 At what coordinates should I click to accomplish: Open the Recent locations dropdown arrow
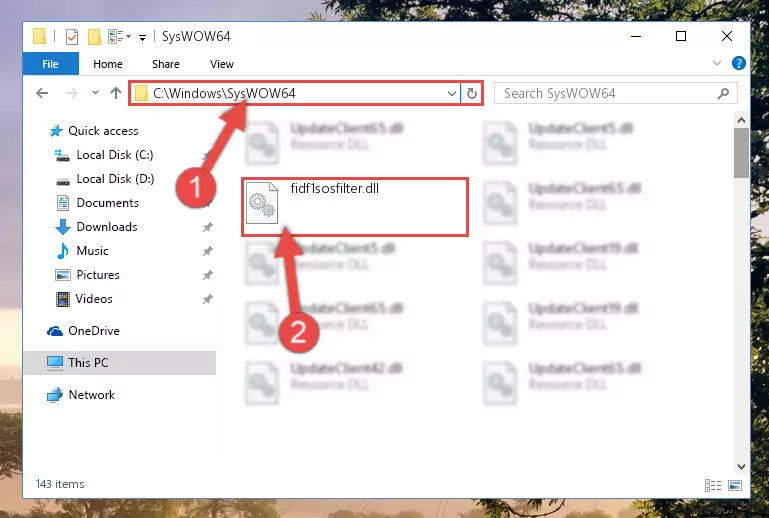[x=95, y=93]
